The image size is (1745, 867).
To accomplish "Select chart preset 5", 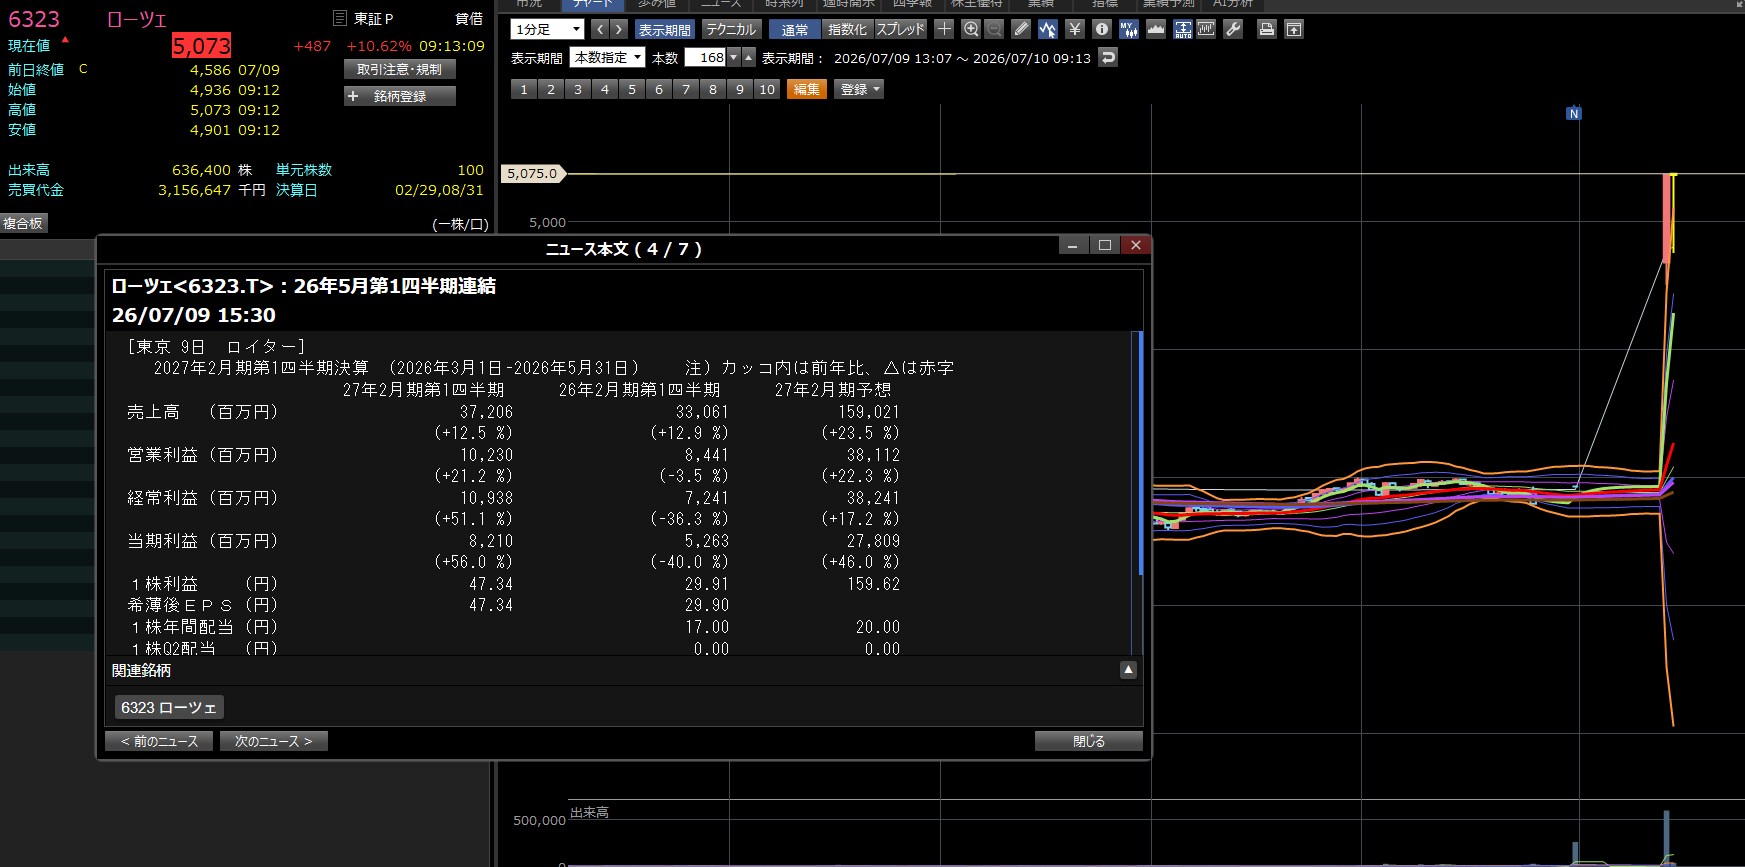I will coord(632,89).
